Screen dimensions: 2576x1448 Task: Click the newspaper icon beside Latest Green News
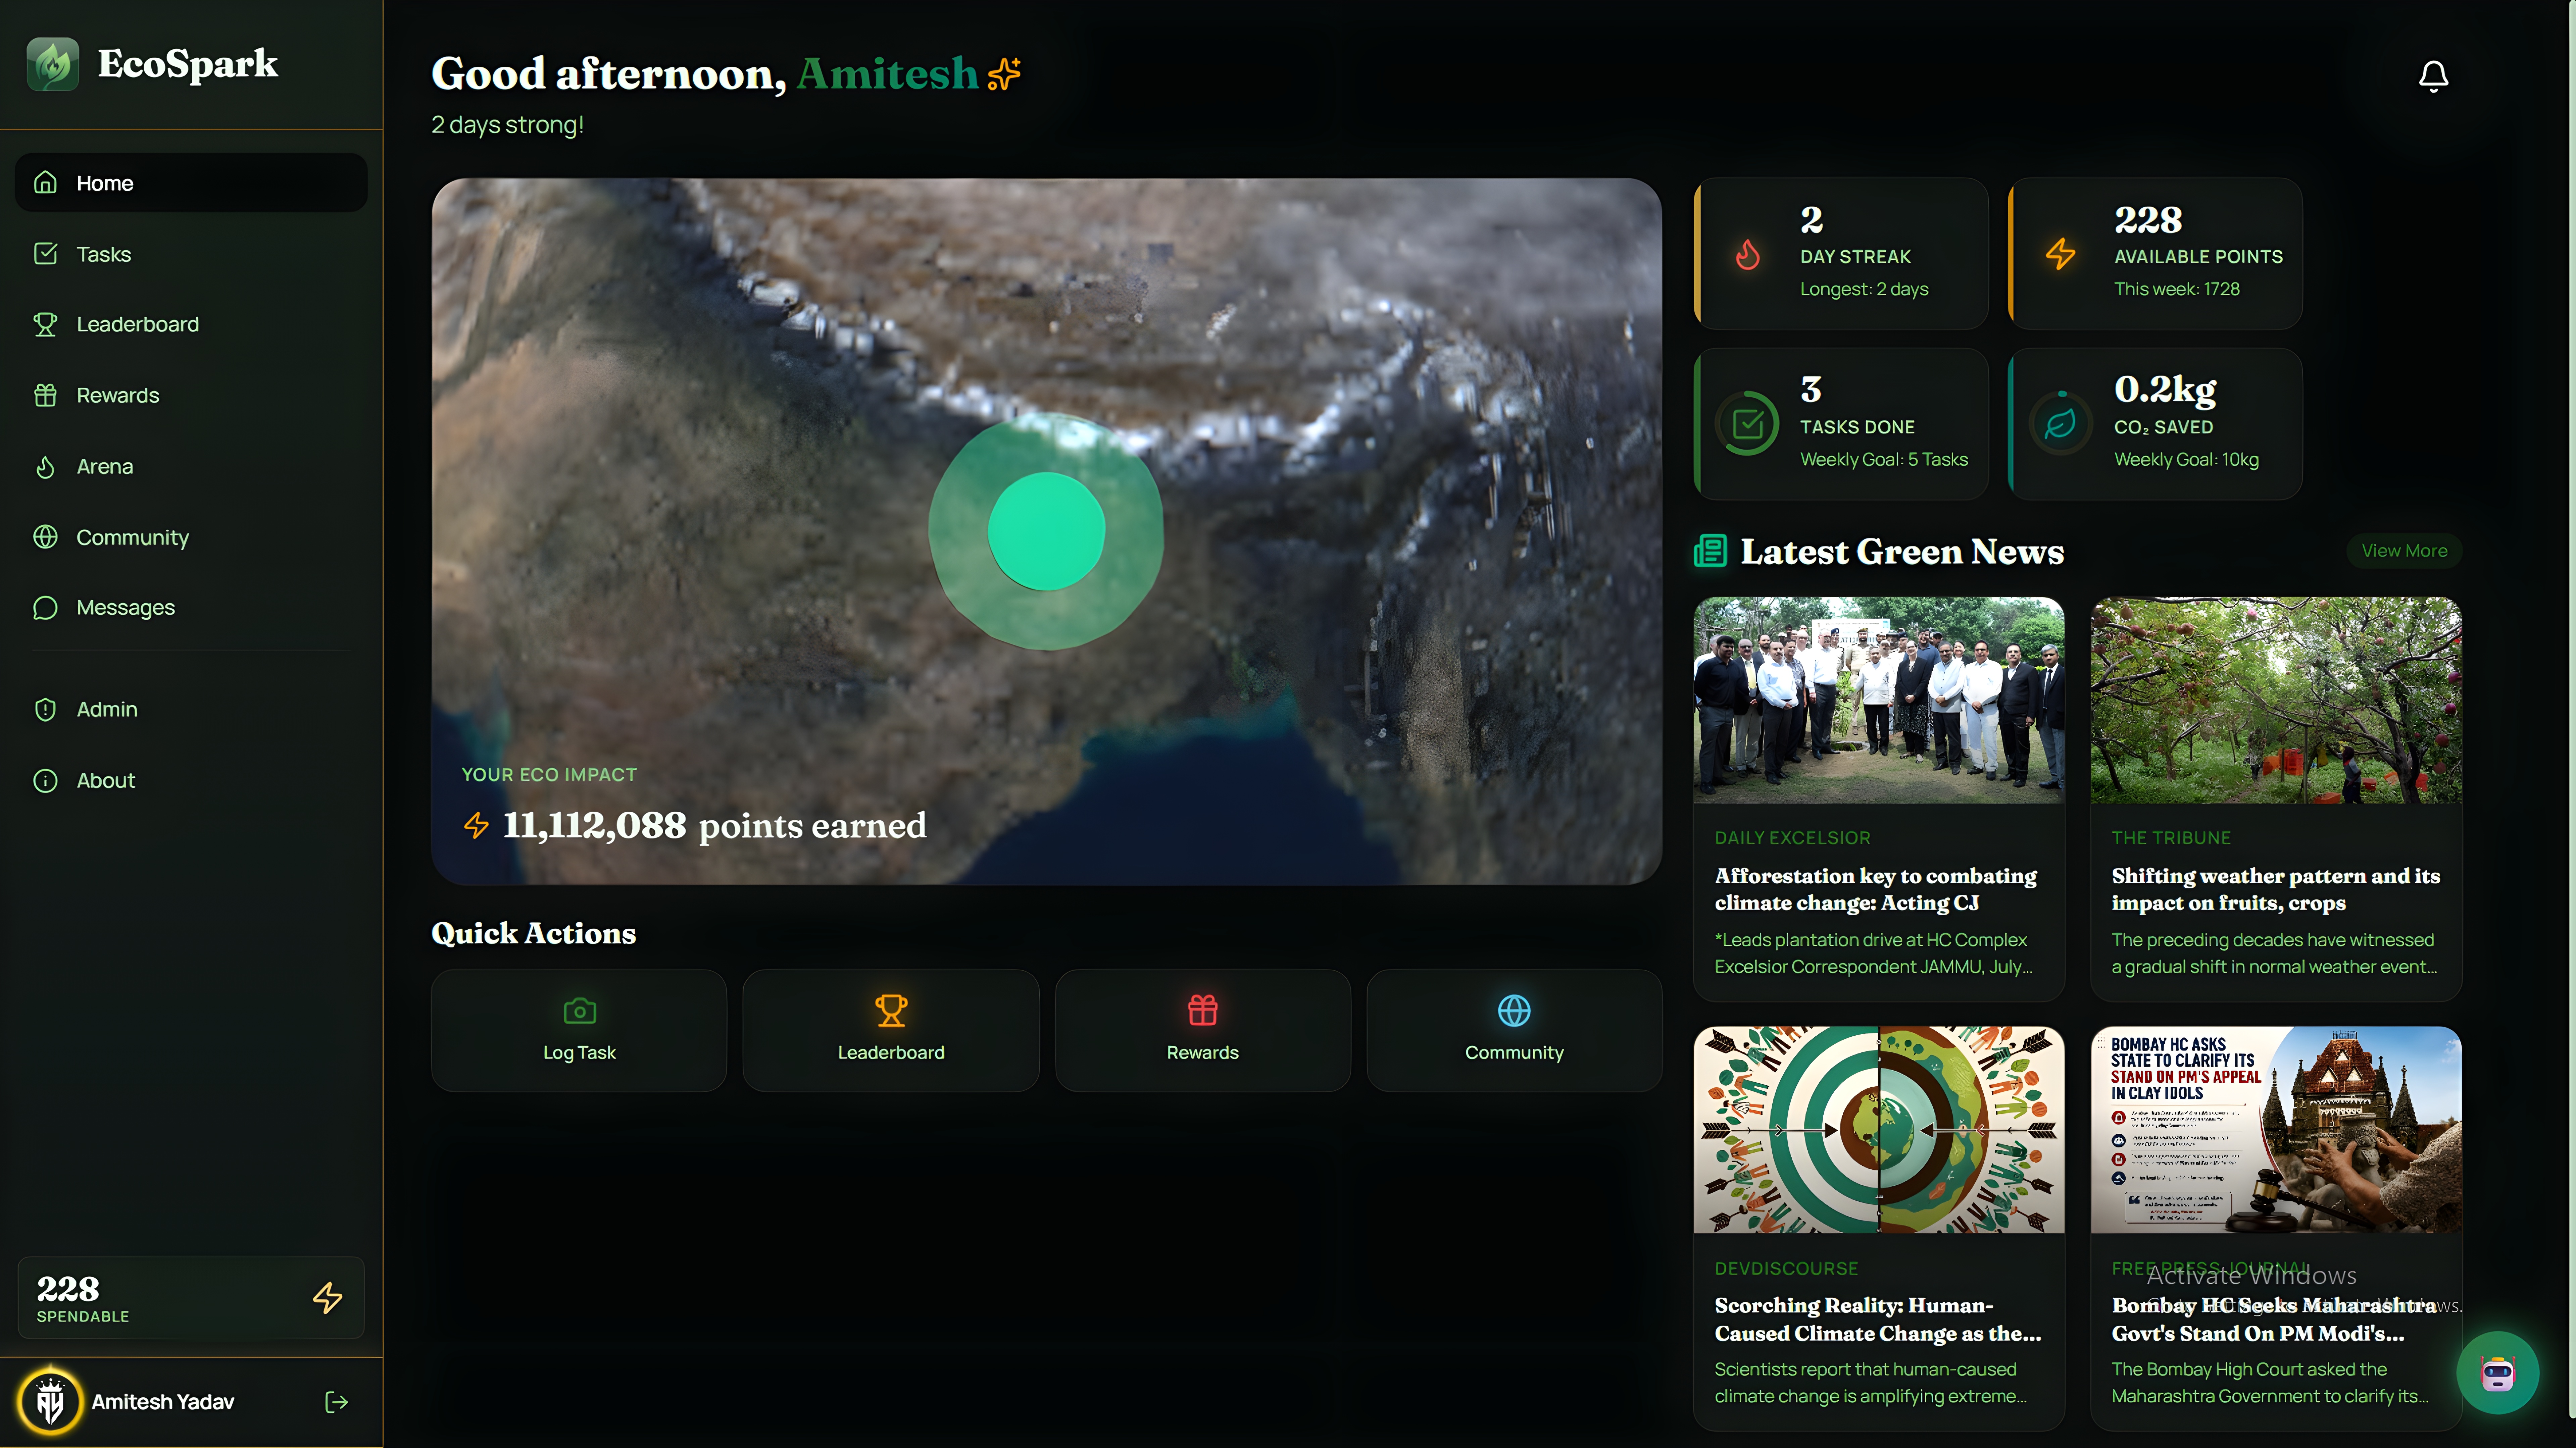pos(1710,551)
